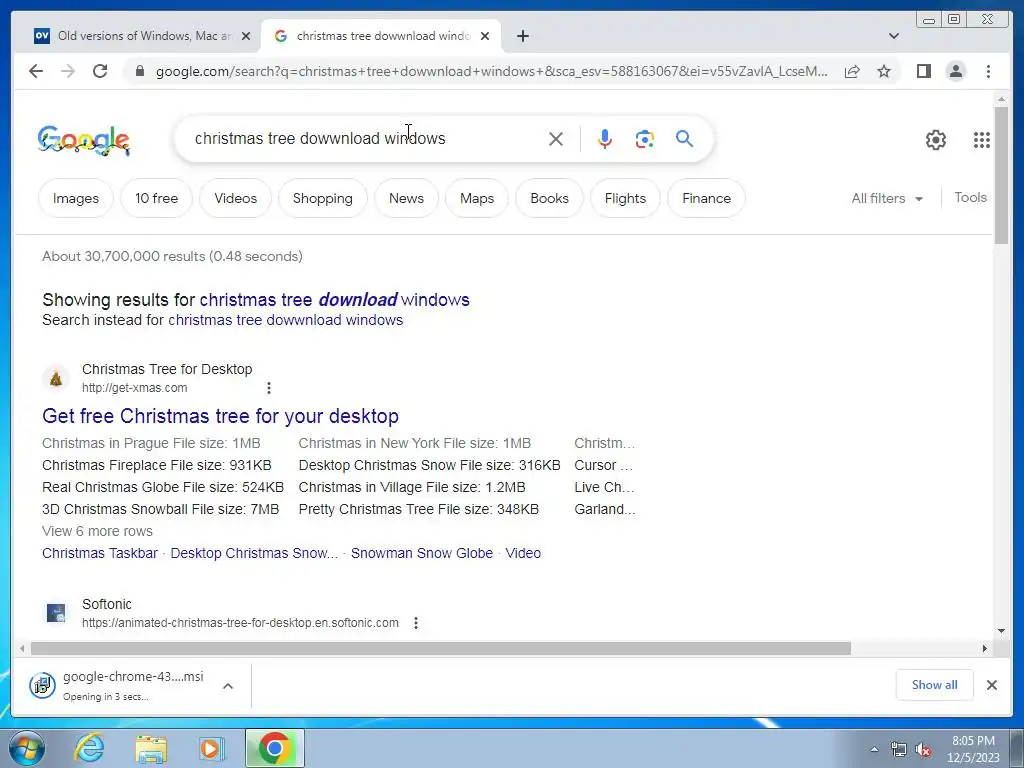Expand the tab search dropdown arrow
The height and width of the screenshot is (768, 1024).
point(894,36)
